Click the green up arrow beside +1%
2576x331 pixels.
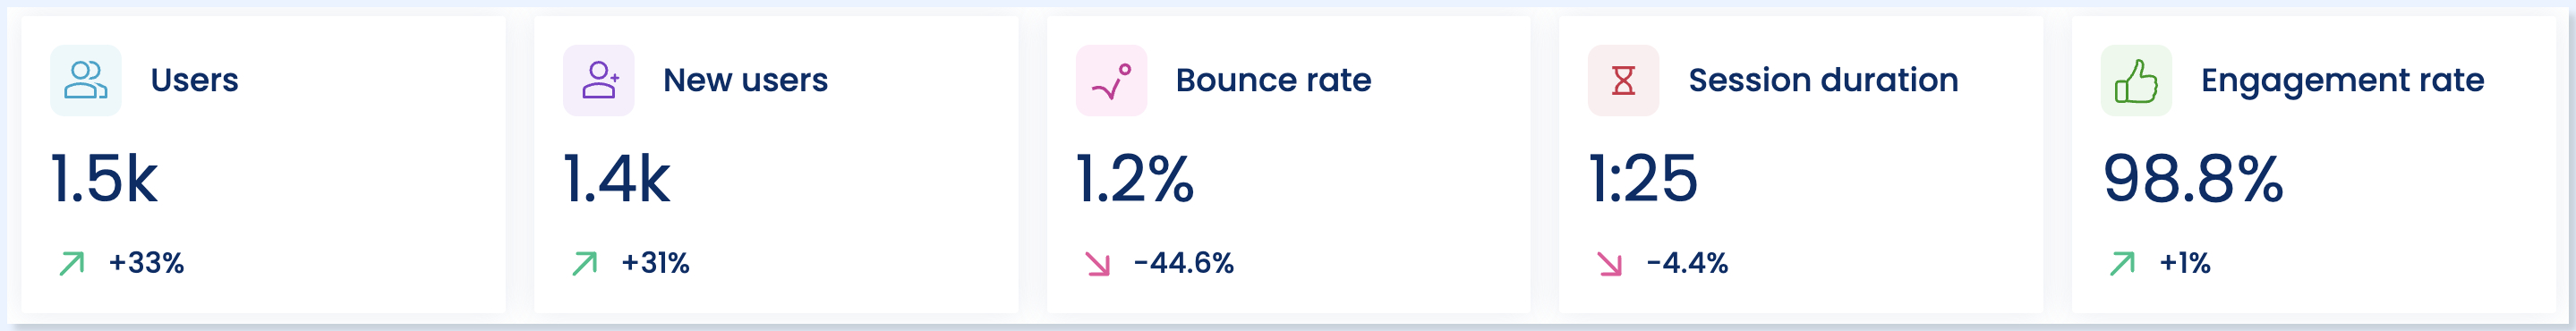(x=2122, y=263)
